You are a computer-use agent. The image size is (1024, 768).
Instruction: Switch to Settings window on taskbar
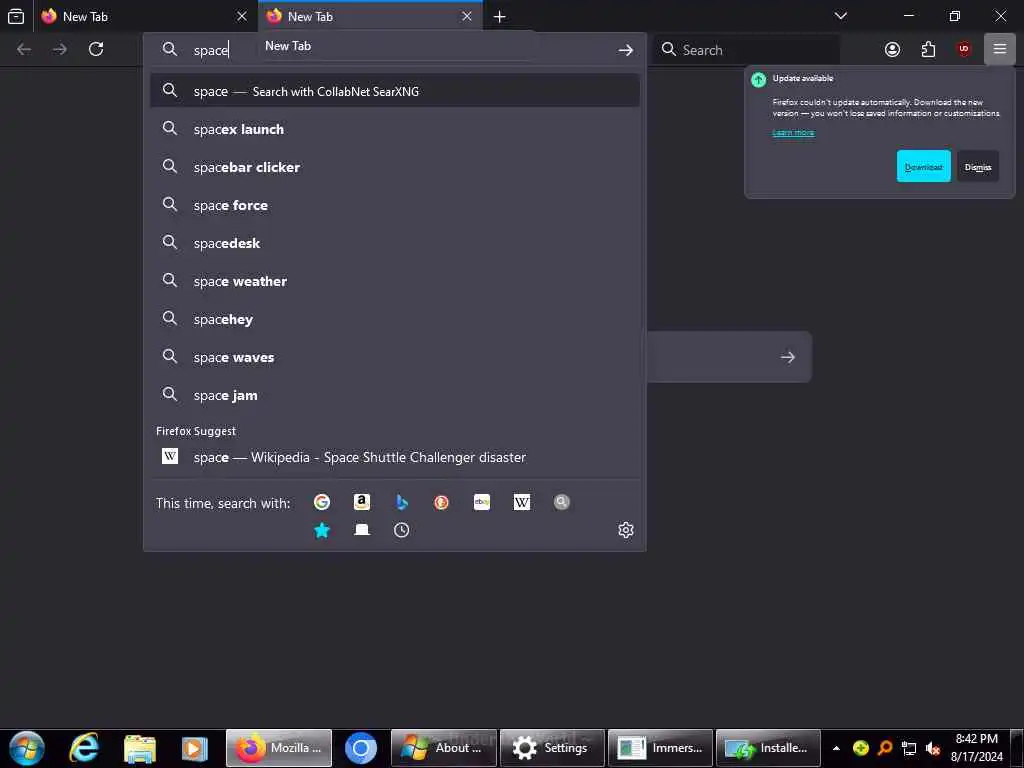tap(552, 748)
